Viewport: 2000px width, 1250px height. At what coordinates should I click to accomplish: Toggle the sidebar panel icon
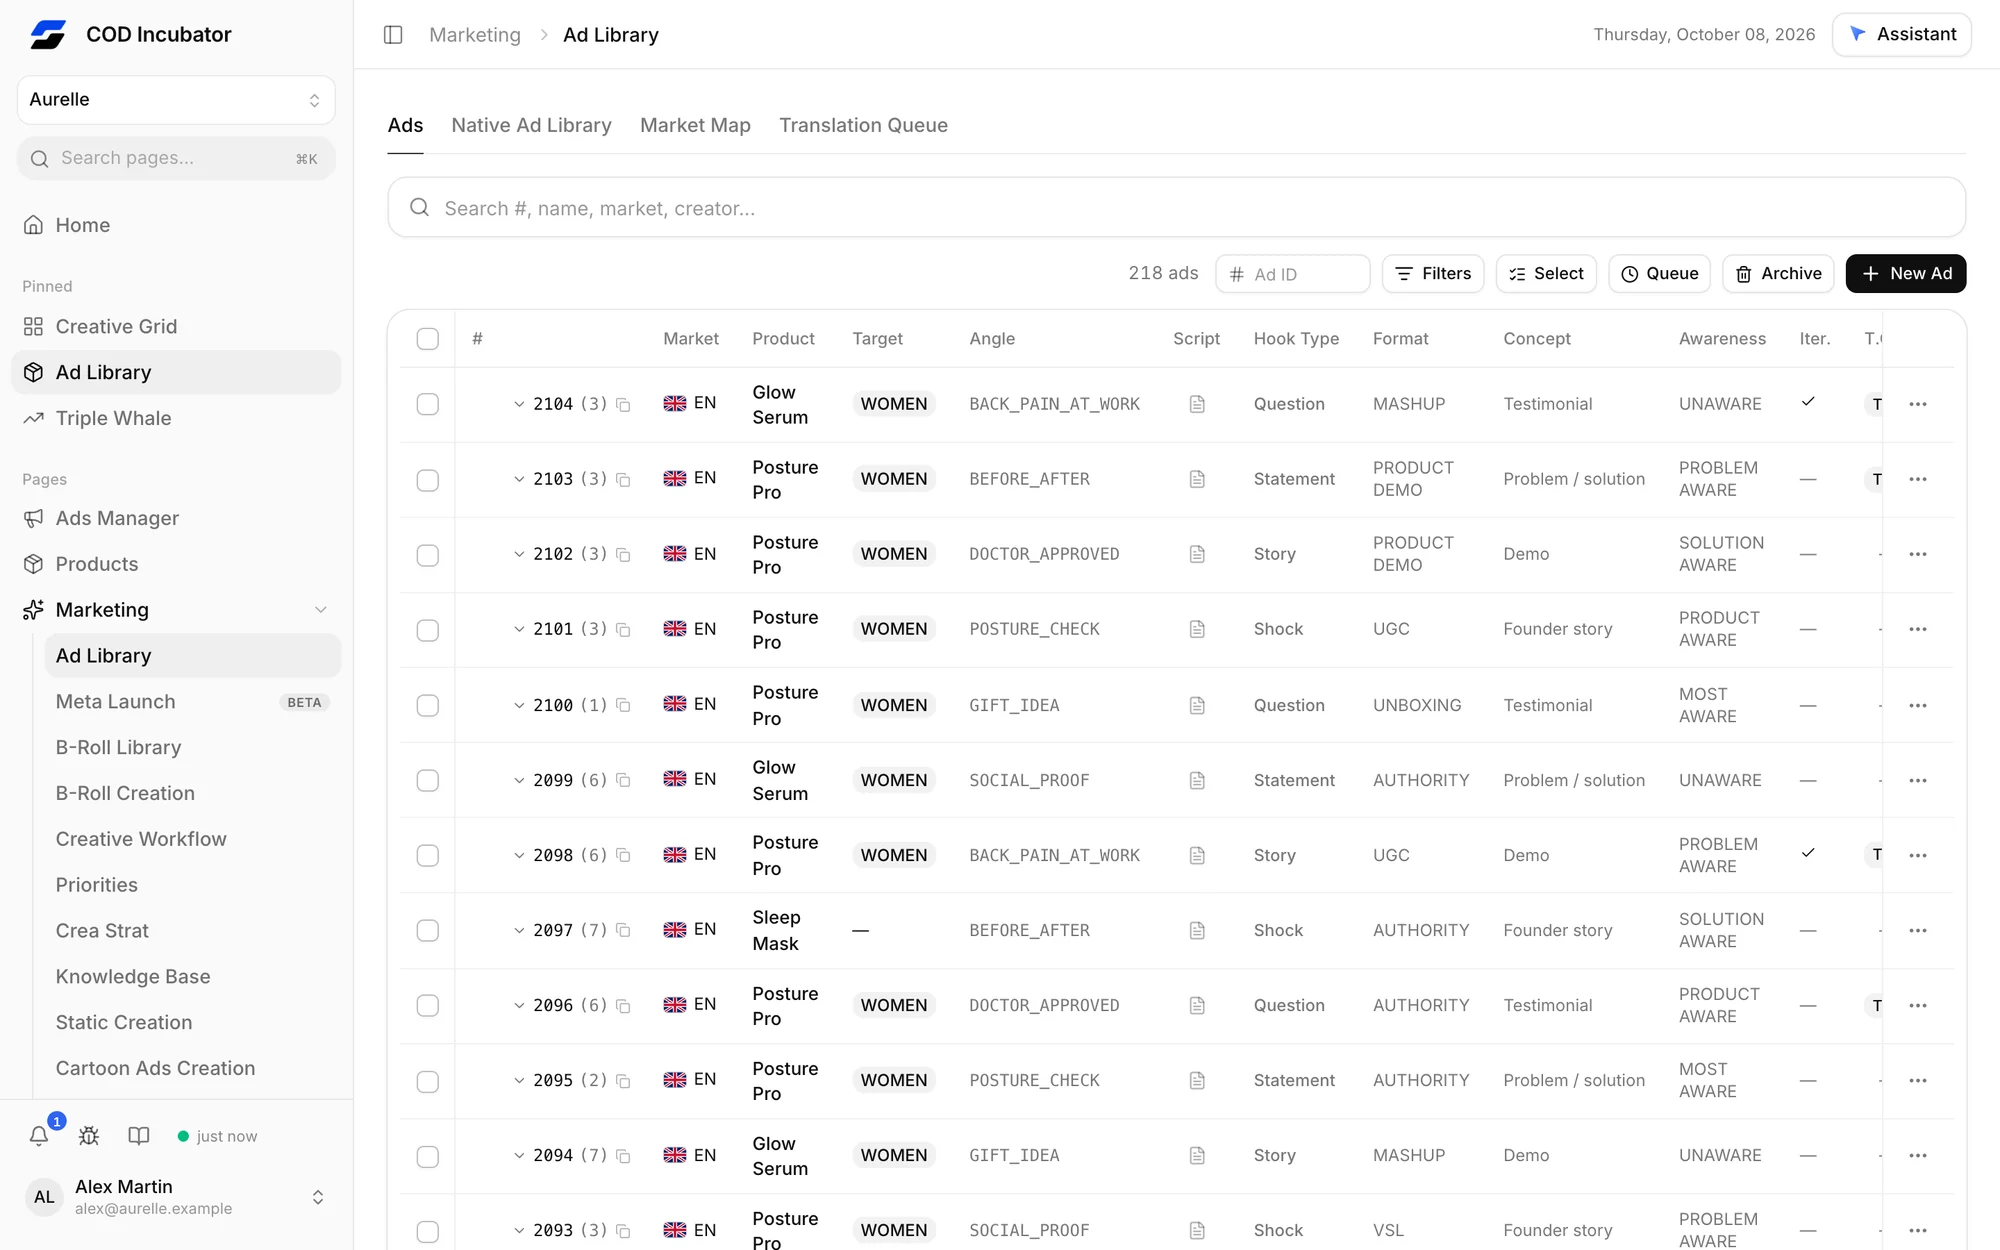point(393,35)
